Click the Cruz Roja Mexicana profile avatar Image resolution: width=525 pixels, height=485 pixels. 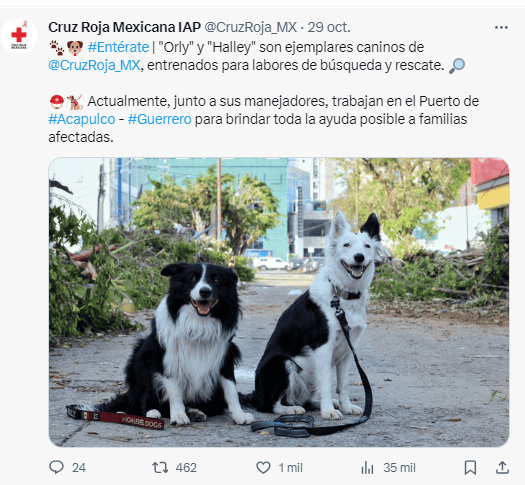click(19, 36)
